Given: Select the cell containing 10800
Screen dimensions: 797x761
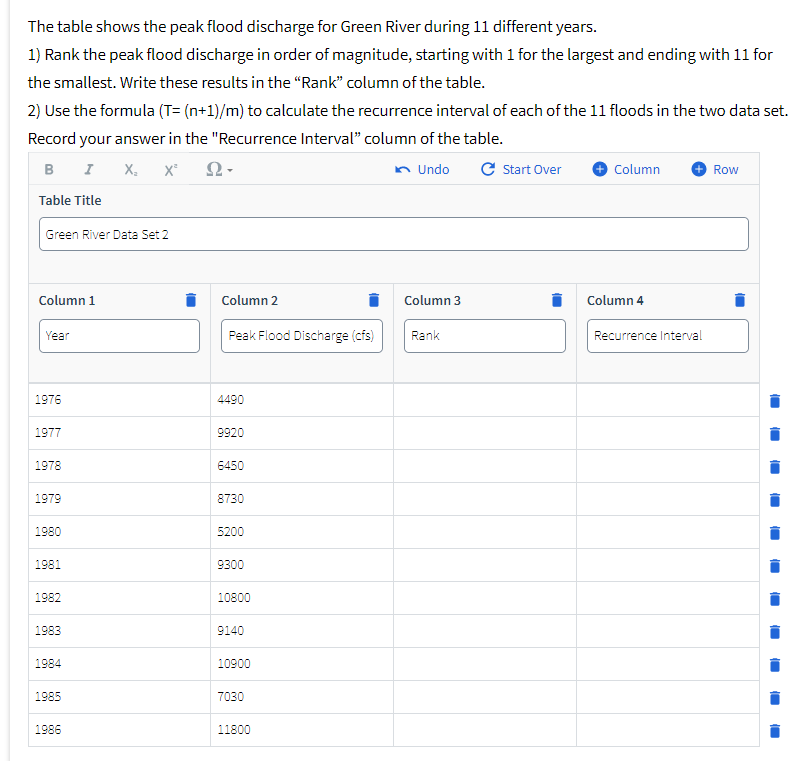Looking at the screenshot, I should (x=302, y=598).
